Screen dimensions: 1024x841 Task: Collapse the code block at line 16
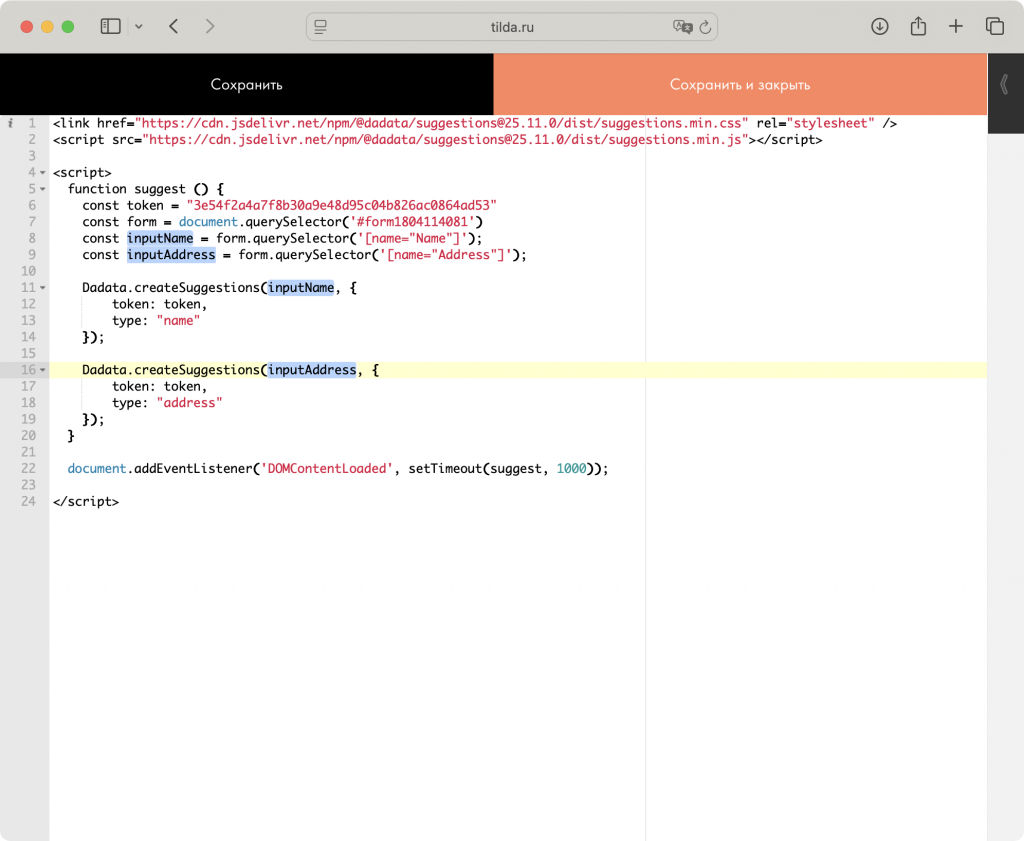(x=43, y=371)
